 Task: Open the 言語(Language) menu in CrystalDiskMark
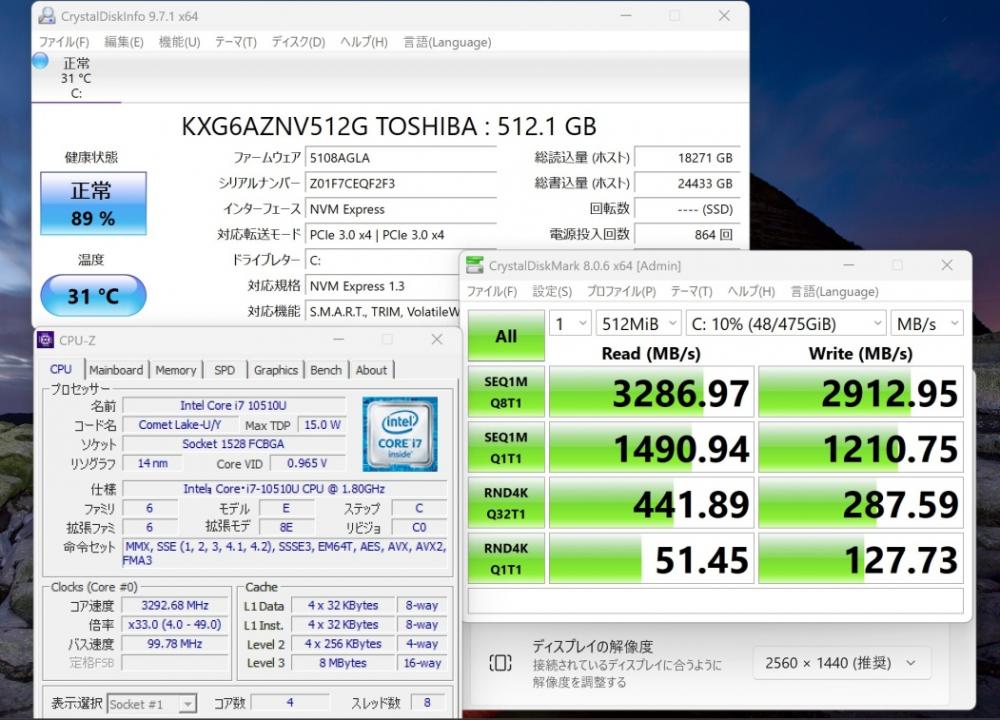tap(835, 291)
